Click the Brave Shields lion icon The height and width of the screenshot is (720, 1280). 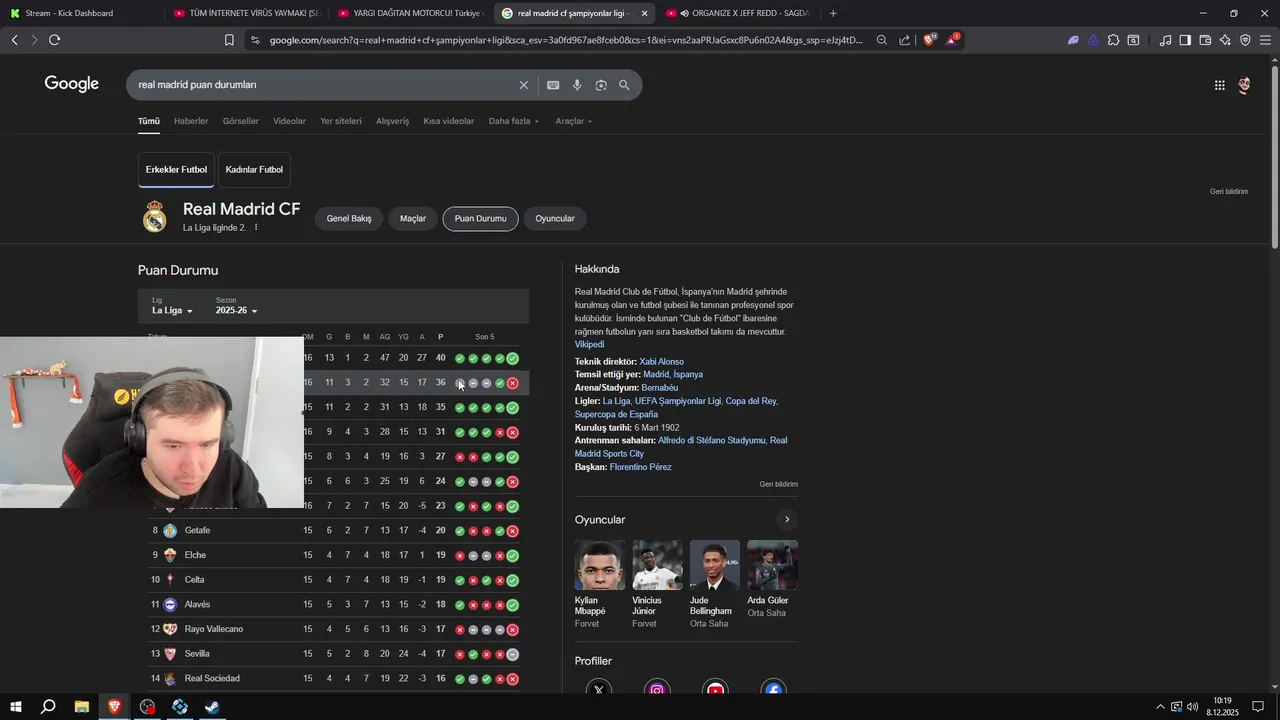(x=929, y=40)
